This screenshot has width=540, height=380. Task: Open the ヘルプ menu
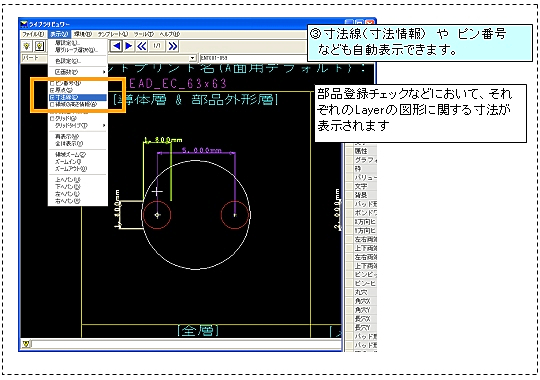(169, 34)
